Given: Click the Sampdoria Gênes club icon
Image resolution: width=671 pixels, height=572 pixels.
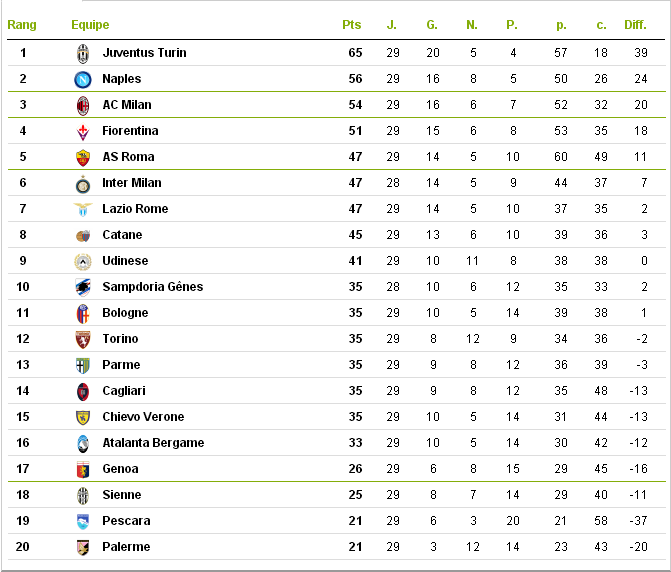Looking at the screenshot, I should point(83,287).
